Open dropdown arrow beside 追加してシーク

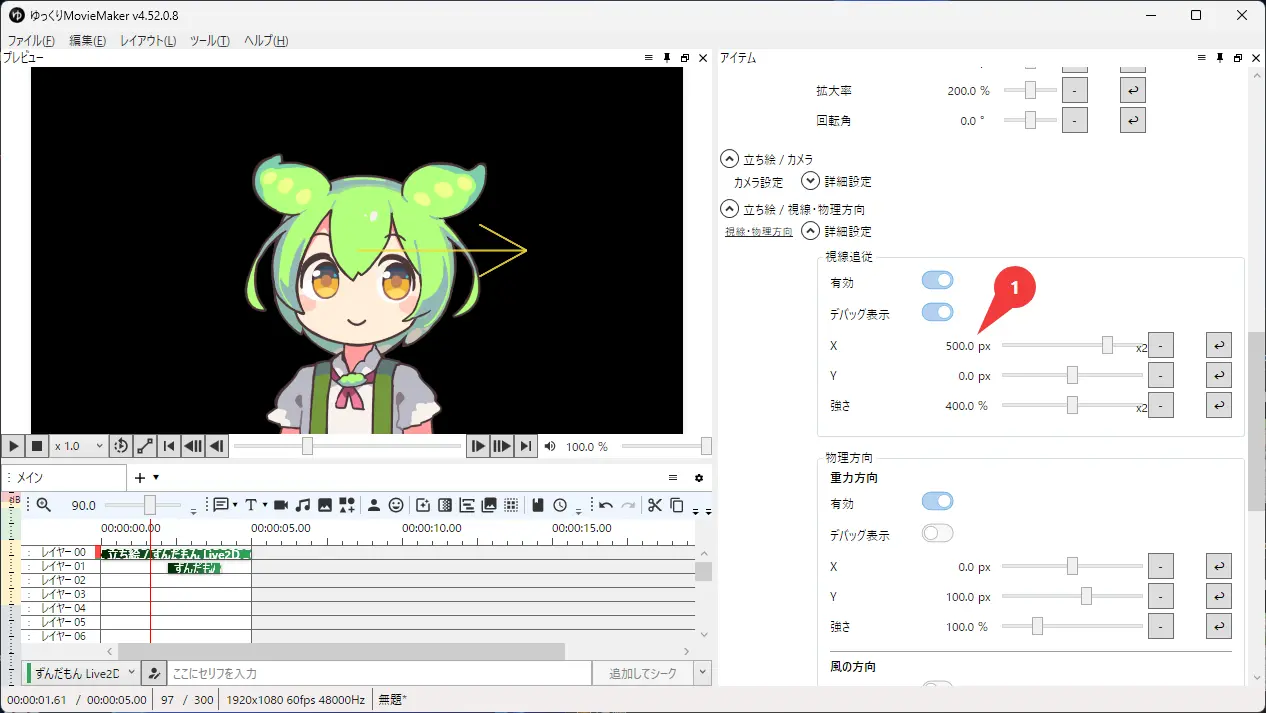[x=703, y=673]
